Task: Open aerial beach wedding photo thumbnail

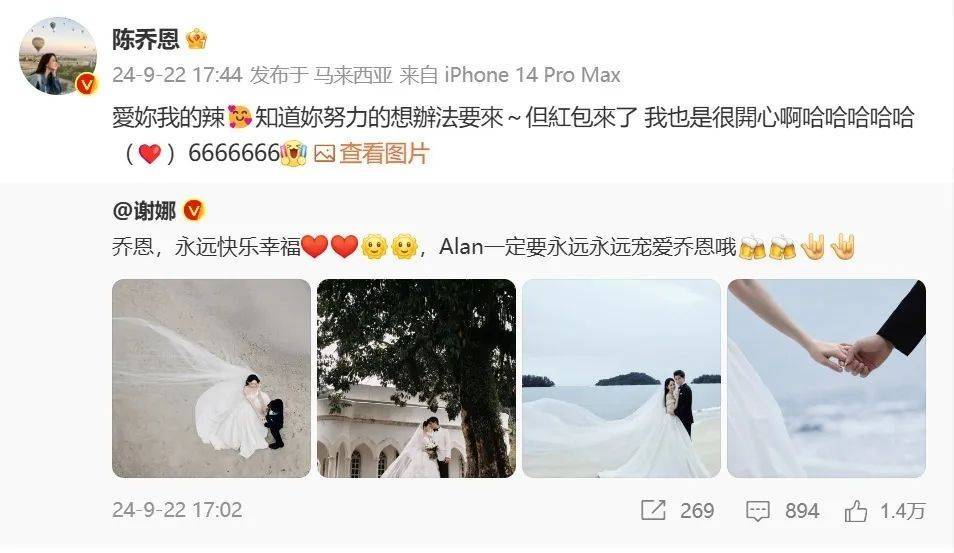Action: coord(211,378)
